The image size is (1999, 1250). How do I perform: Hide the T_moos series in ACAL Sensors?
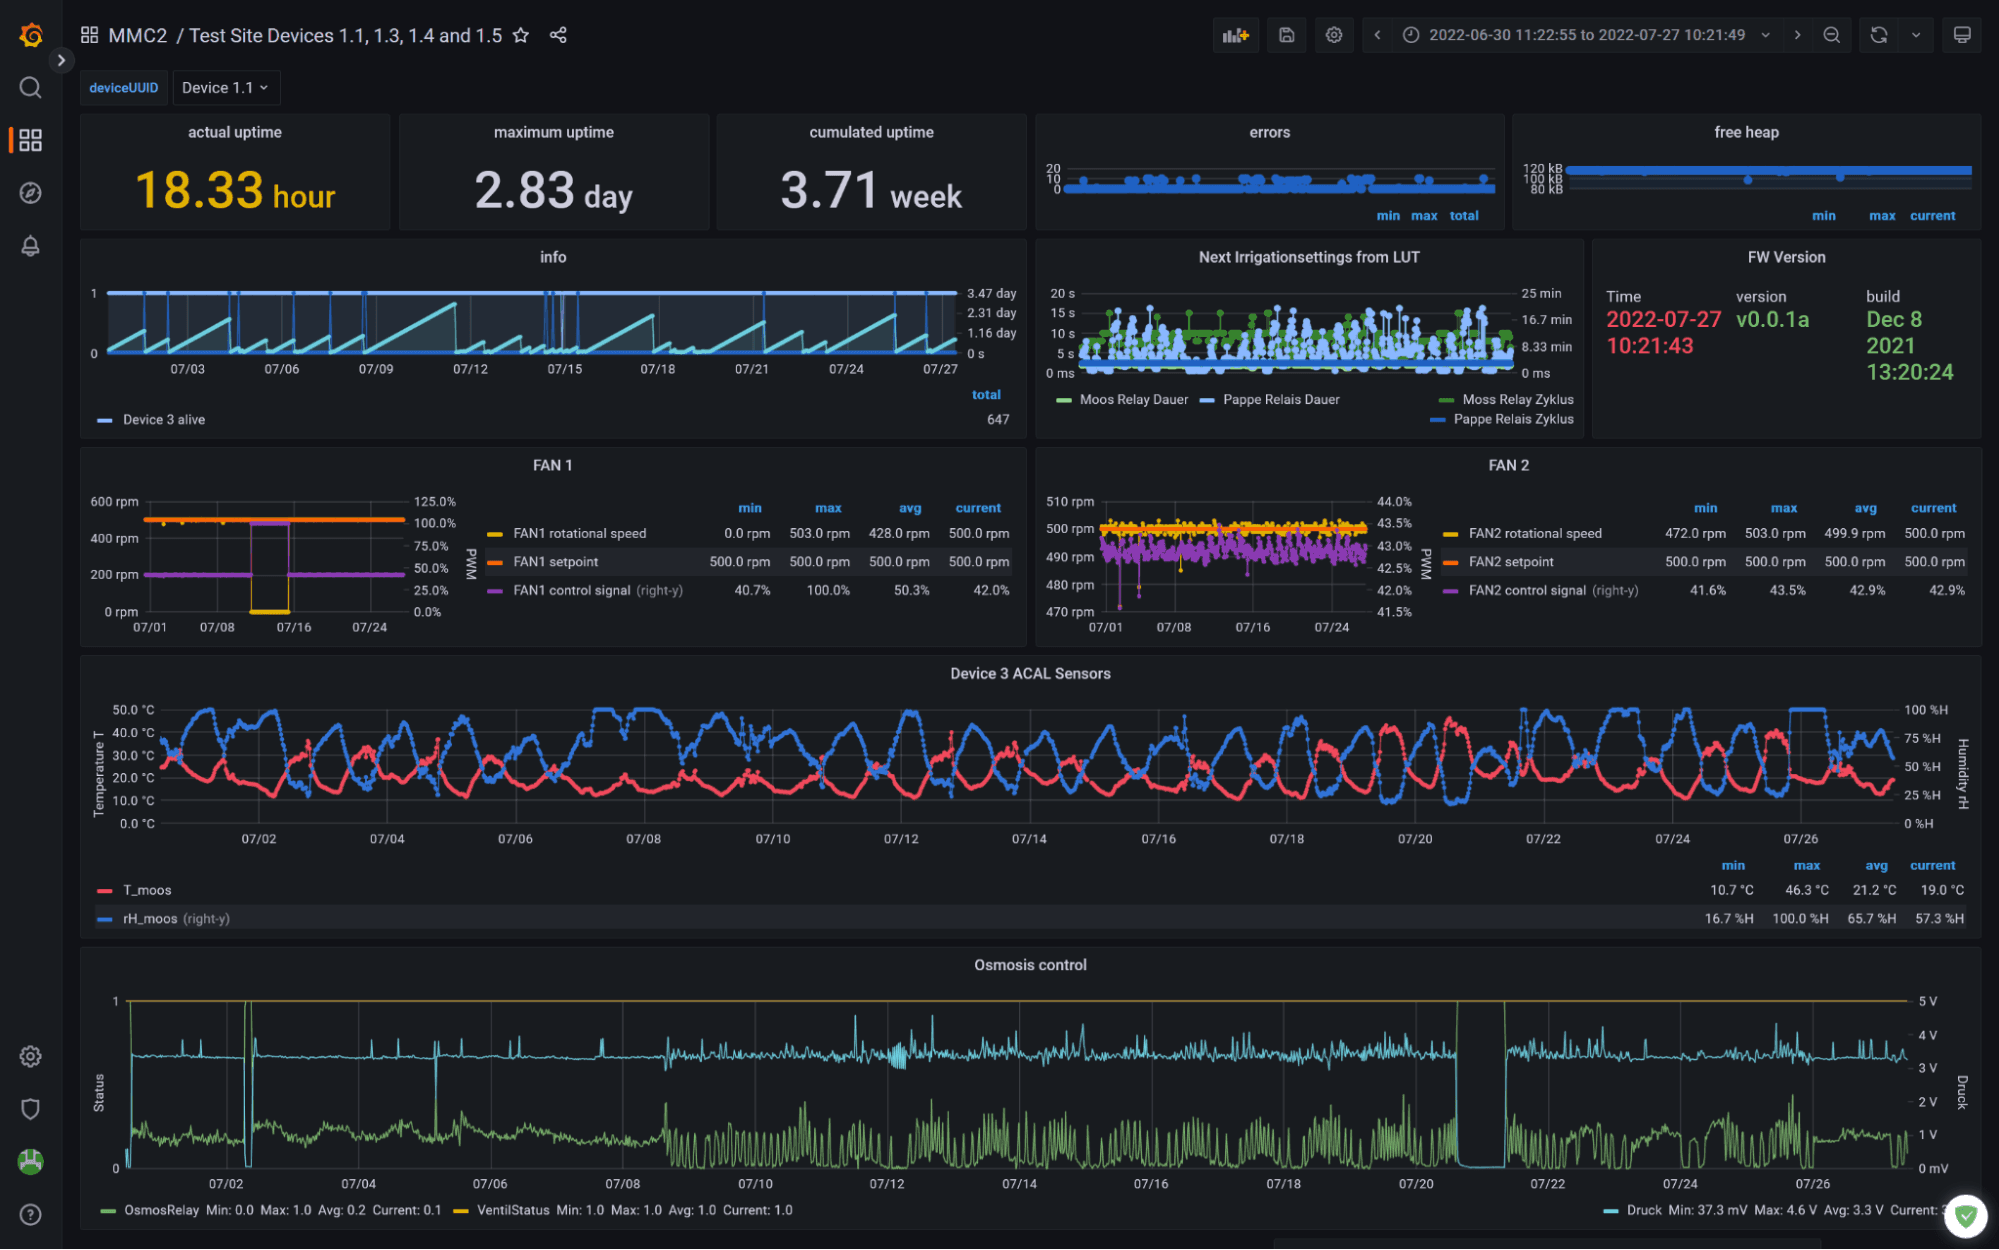click(146, 889)
